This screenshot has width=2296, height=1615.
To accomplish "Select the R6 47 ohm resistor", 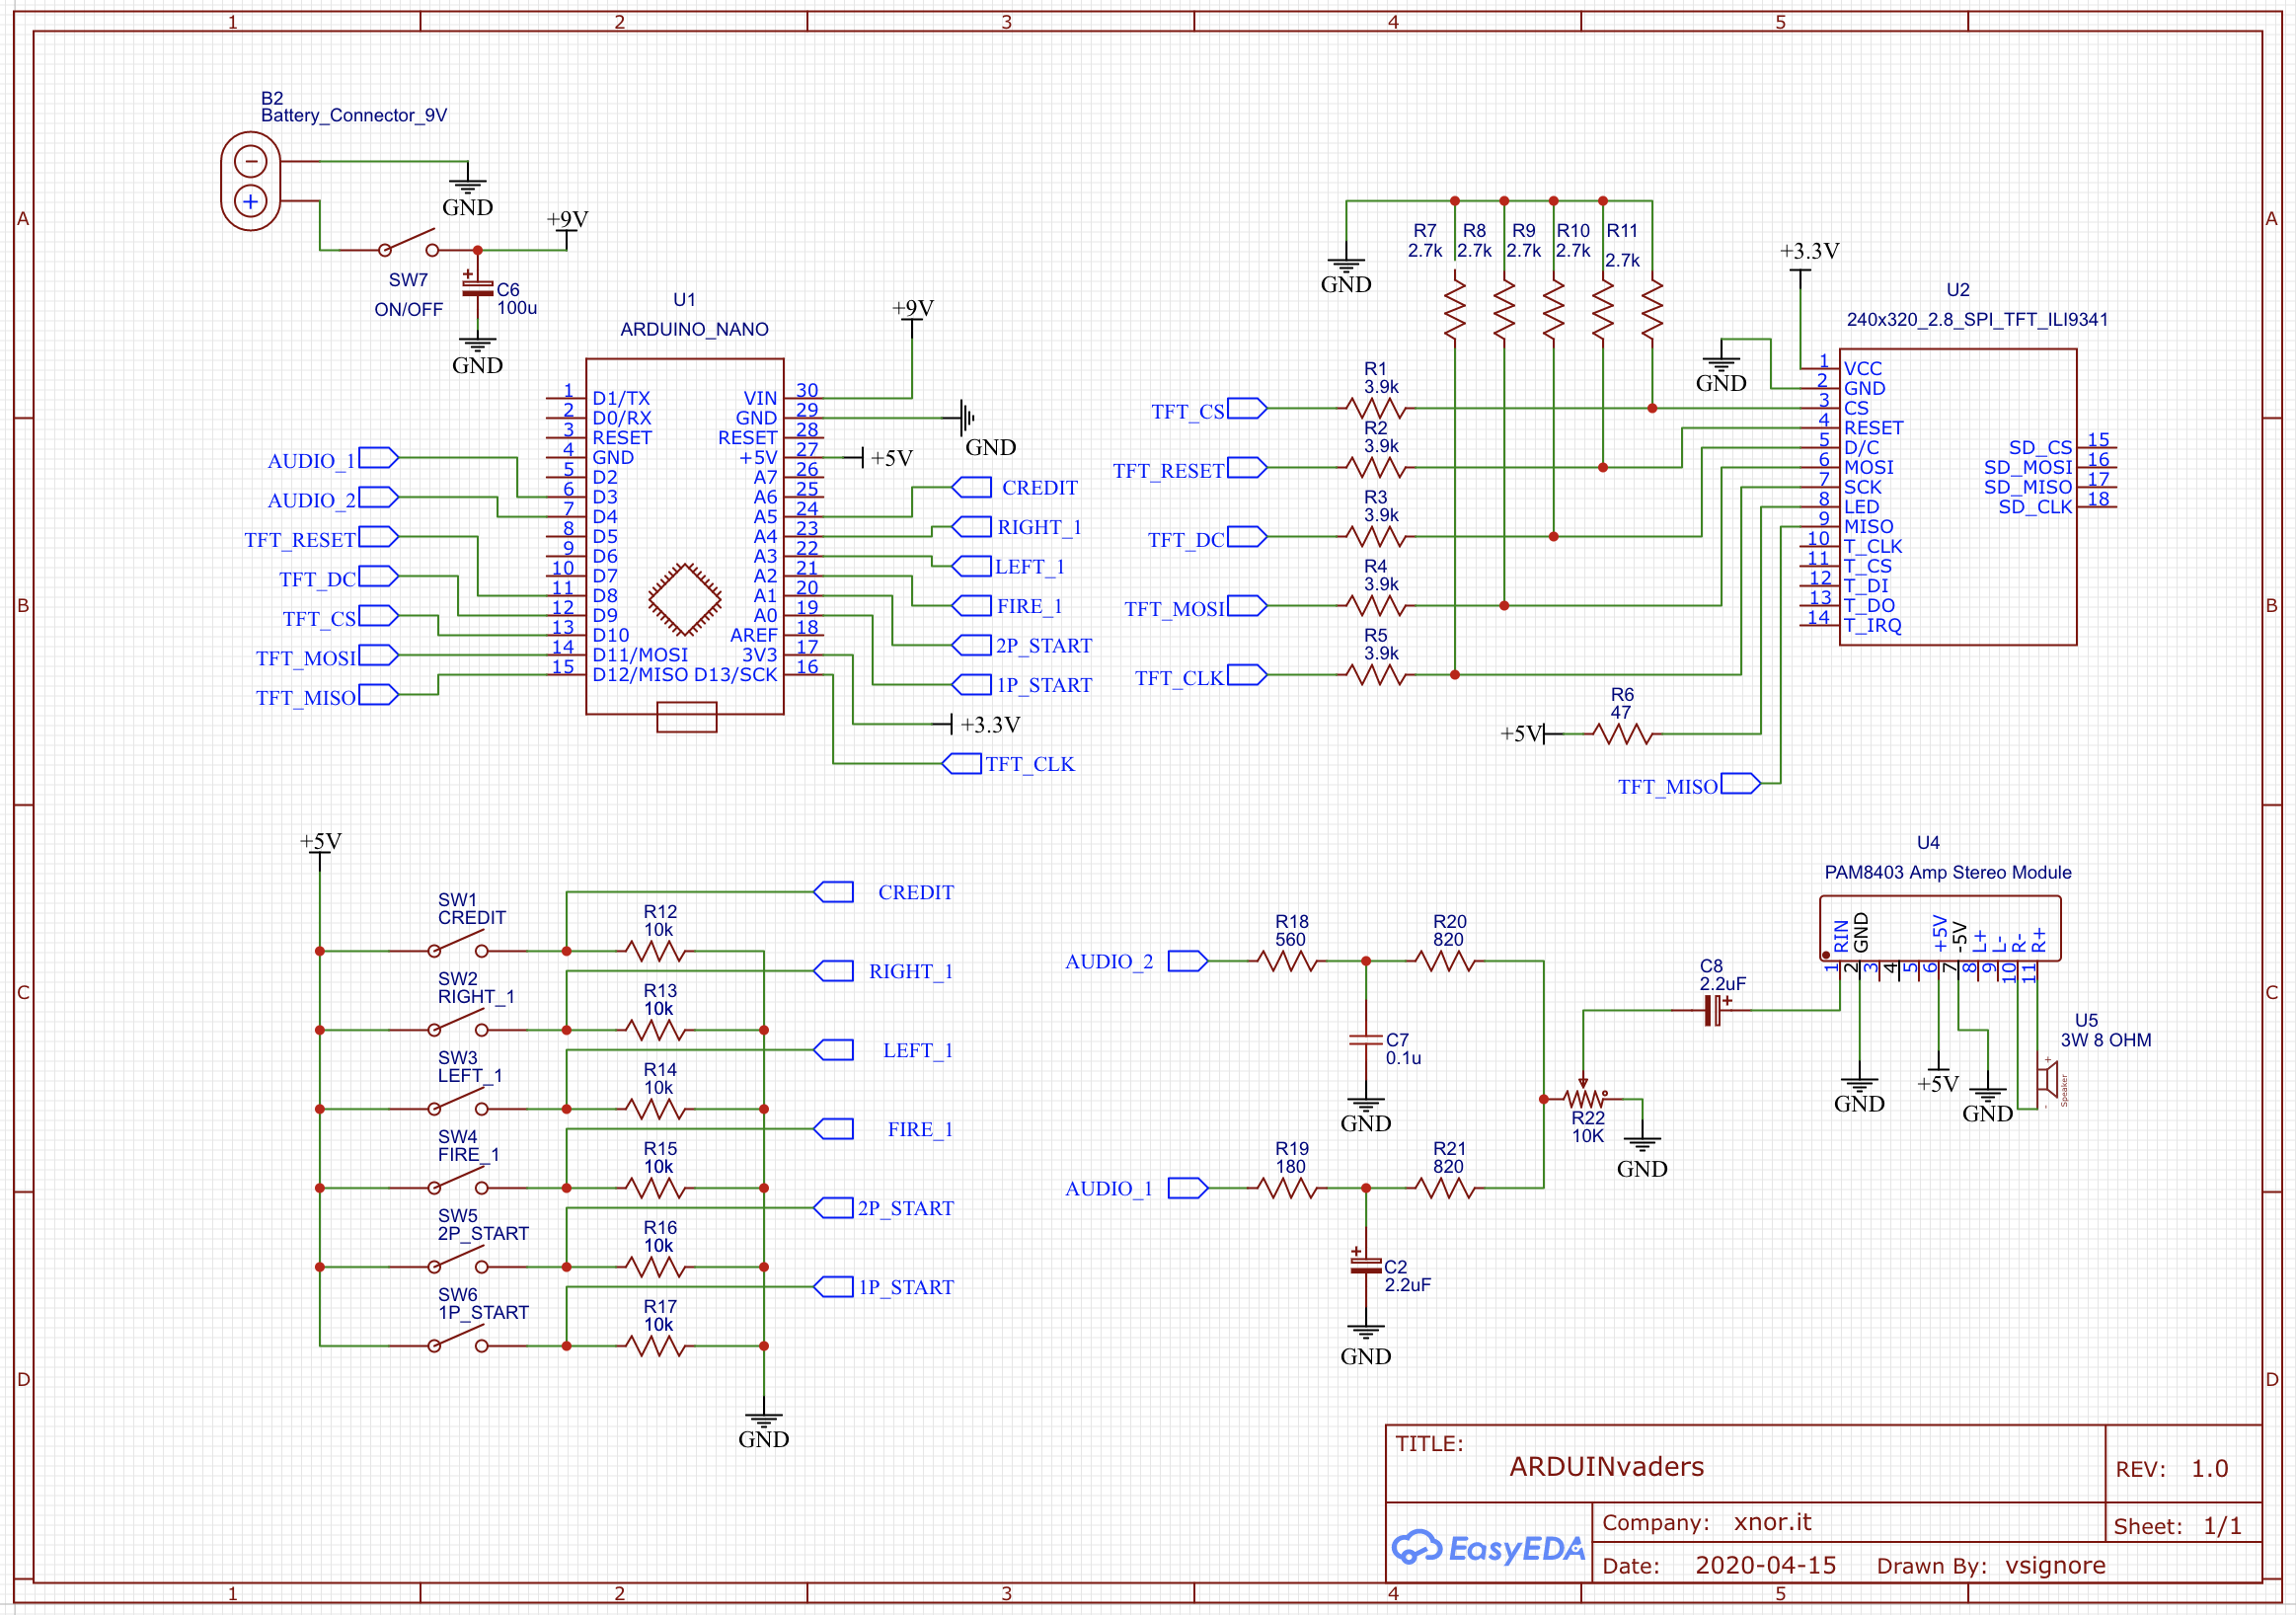I will pos(1623,735).
